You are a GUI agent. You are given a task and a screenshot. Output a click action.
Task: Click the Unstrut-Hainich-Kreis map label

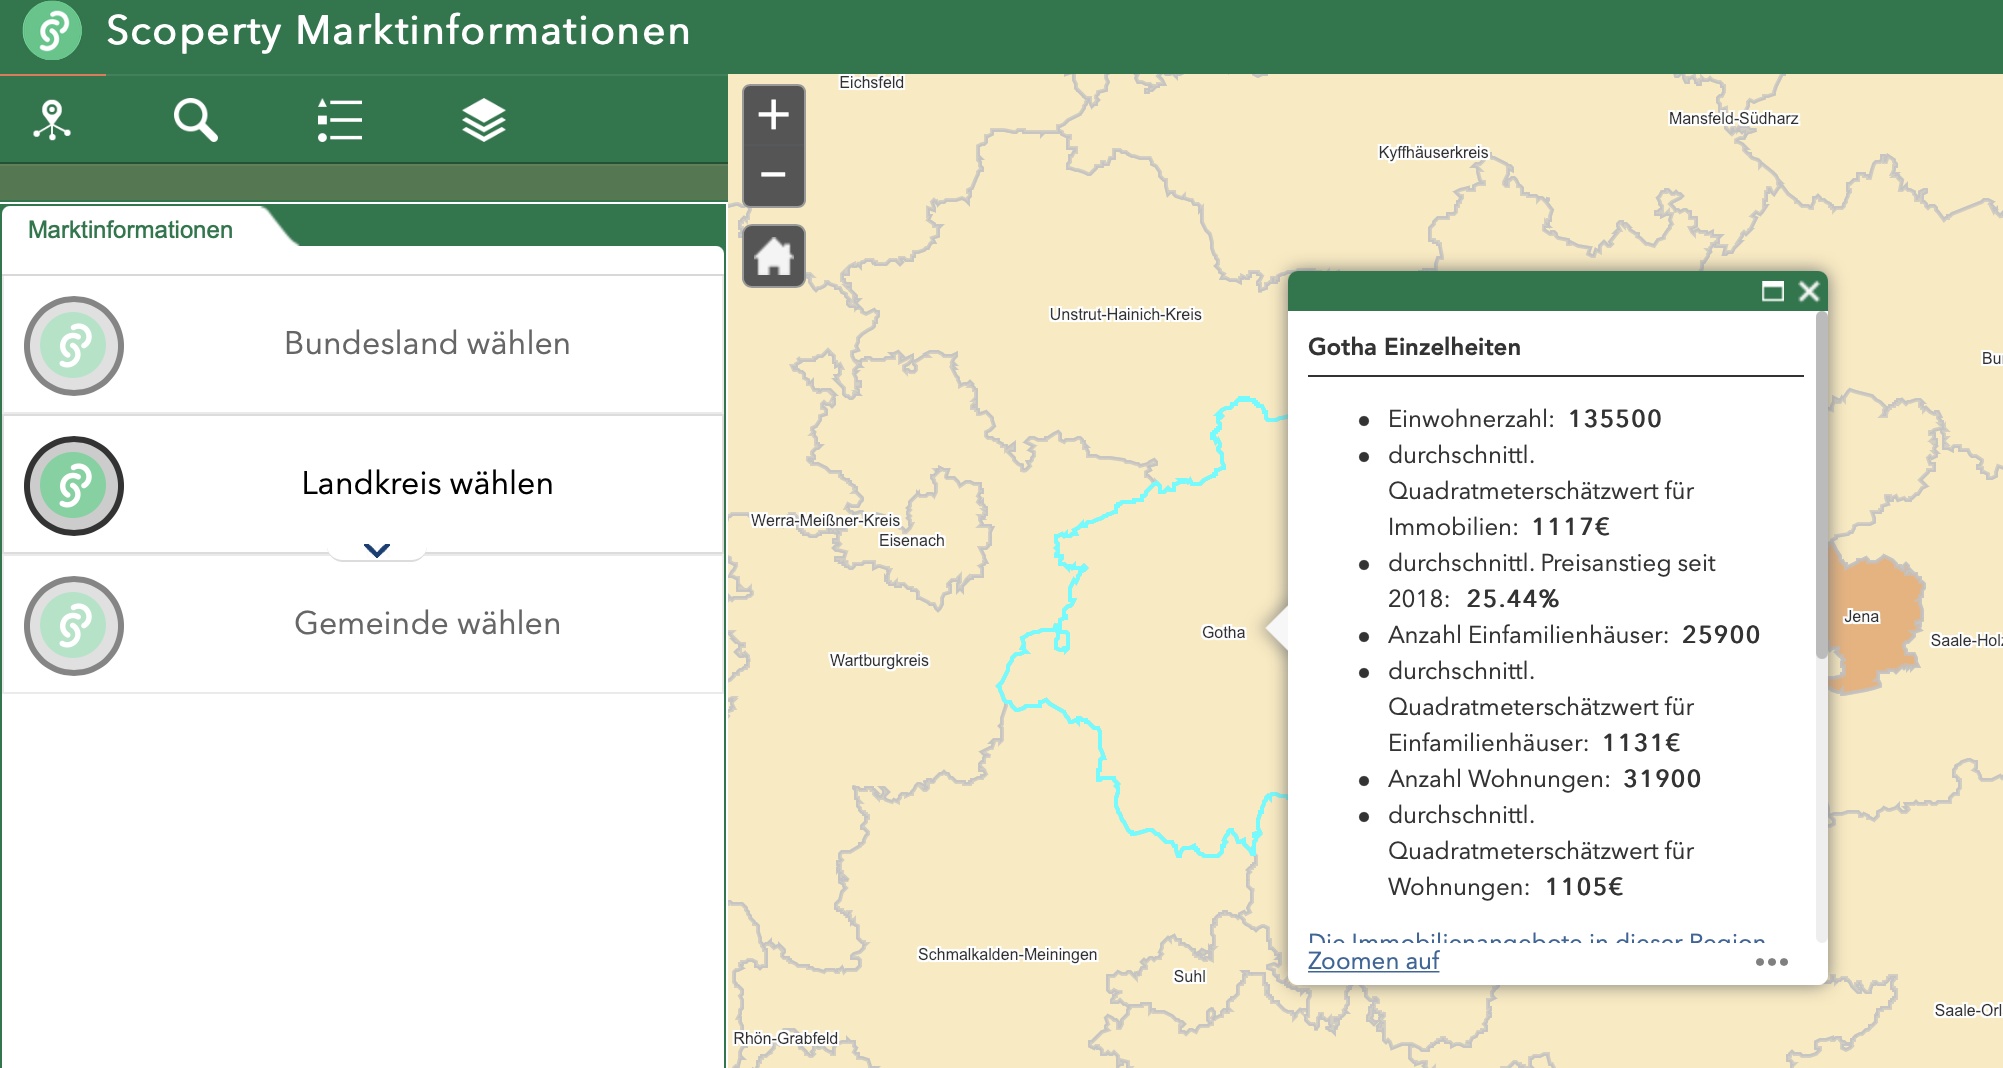1125,314
